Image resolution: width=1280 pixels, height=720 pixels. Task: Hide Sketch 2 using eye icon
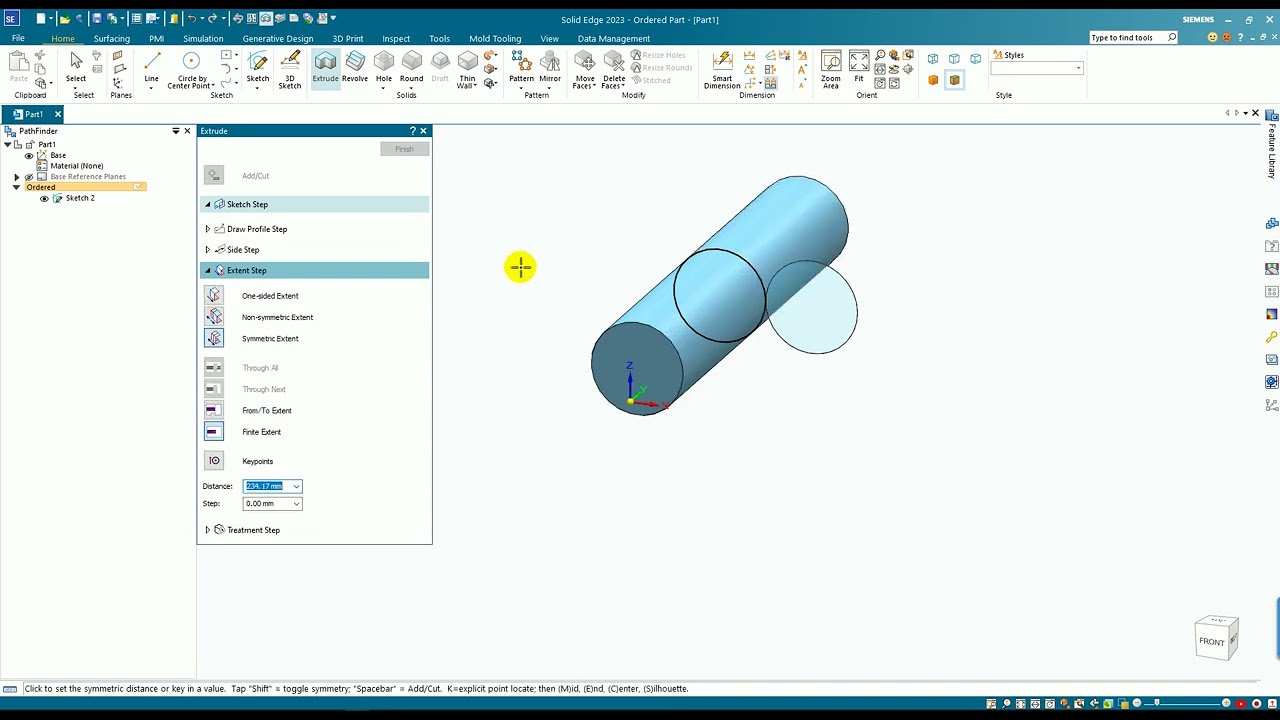pos(44,198)
